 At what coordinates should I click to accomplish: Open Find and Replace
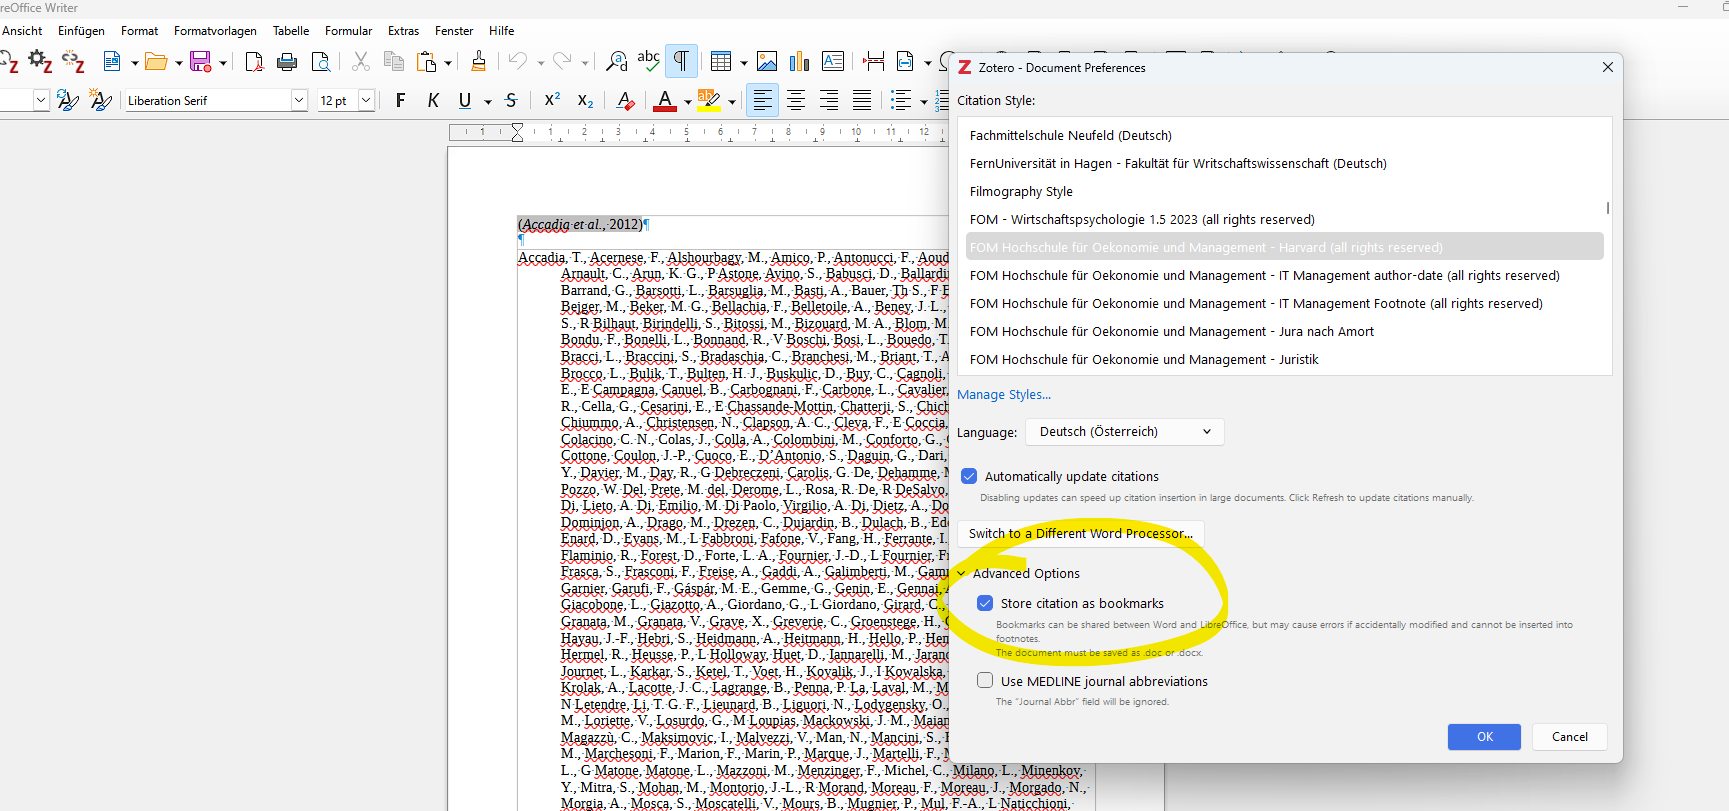coord(617,62)
